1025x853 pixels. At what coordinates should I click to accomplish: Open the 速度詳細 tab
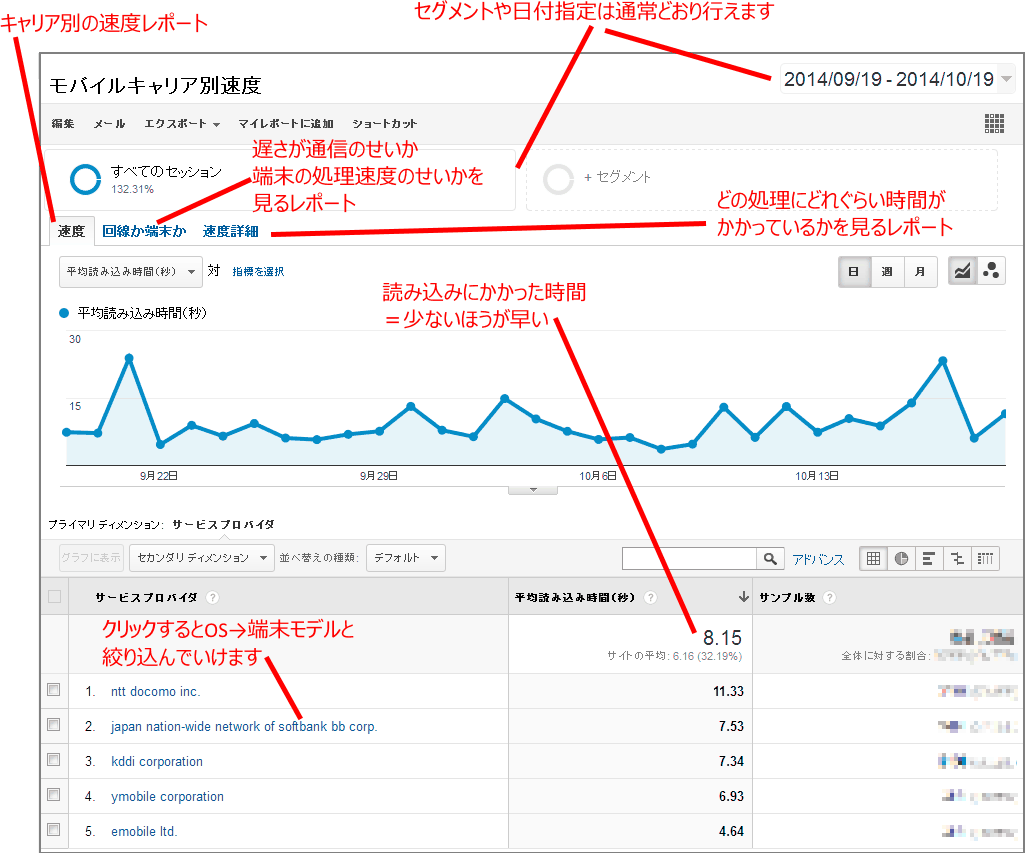tap(230, 231)
